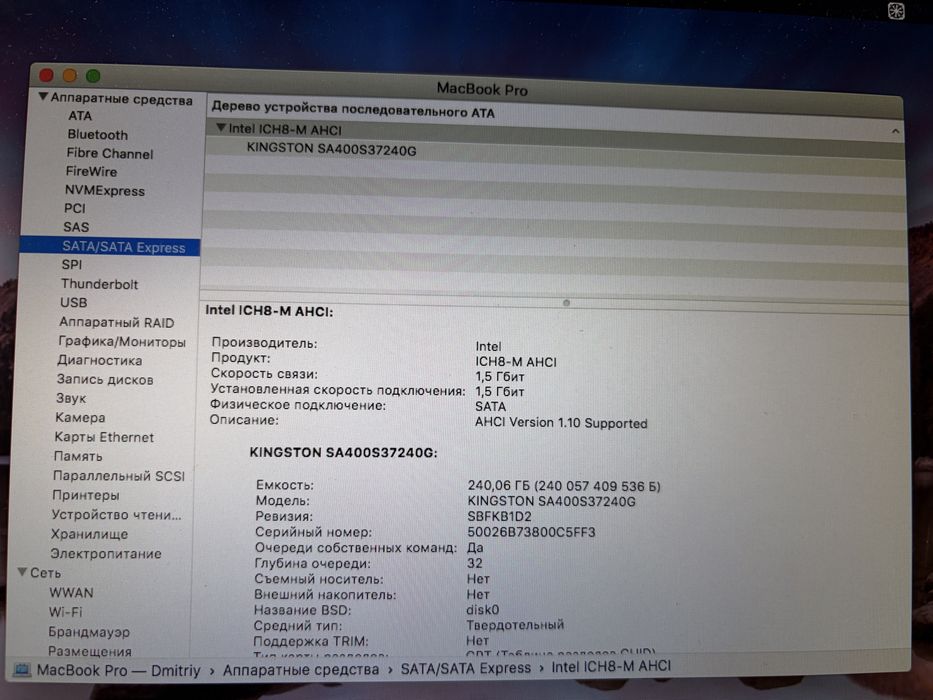Select Графика/Мониторы in the sidebar

[x=122, y=341]
